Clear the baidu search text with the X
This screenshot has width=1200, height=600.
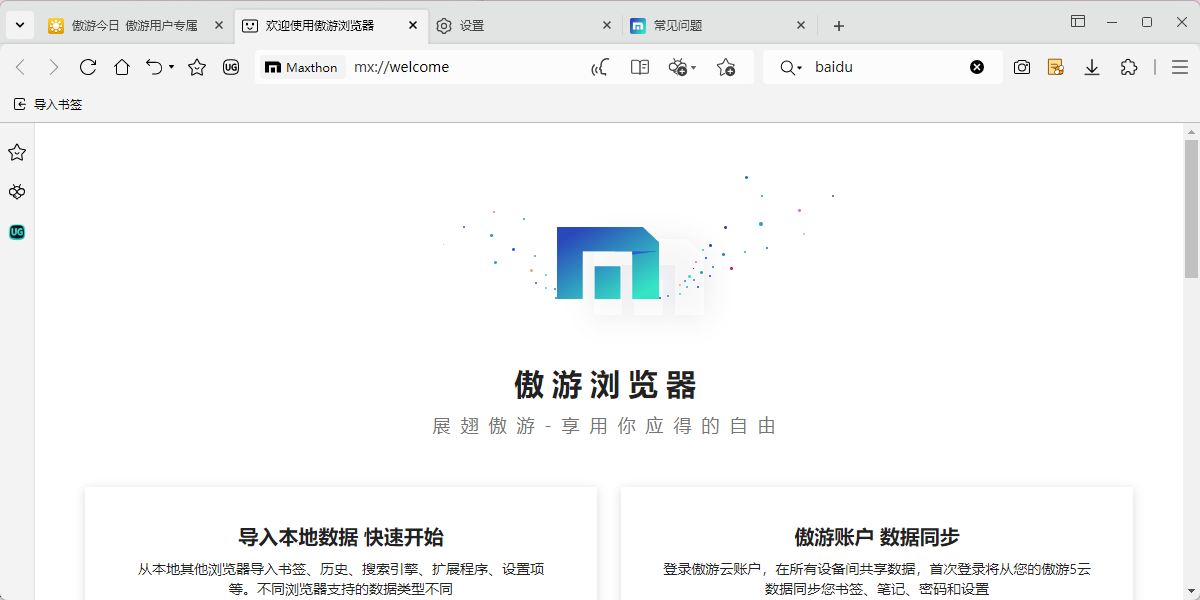[977, 67]
